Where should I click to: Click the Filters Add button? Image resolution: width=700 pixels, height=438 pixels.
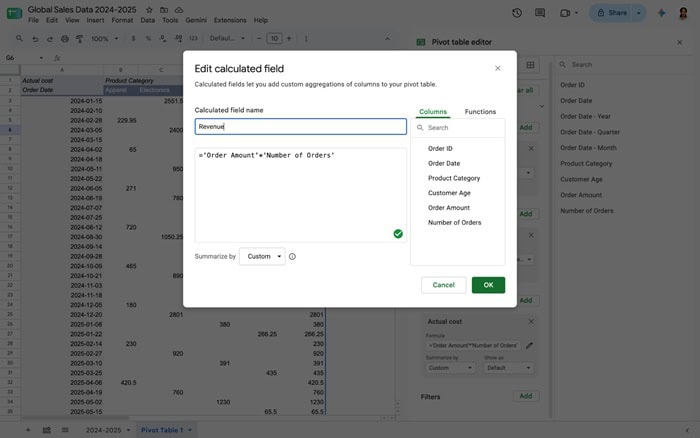pos(525,396)
